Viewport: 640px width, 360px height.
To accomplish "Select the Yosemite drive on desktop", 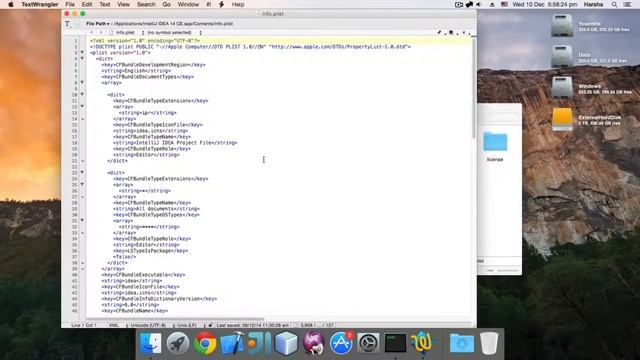I will (562, 25).
